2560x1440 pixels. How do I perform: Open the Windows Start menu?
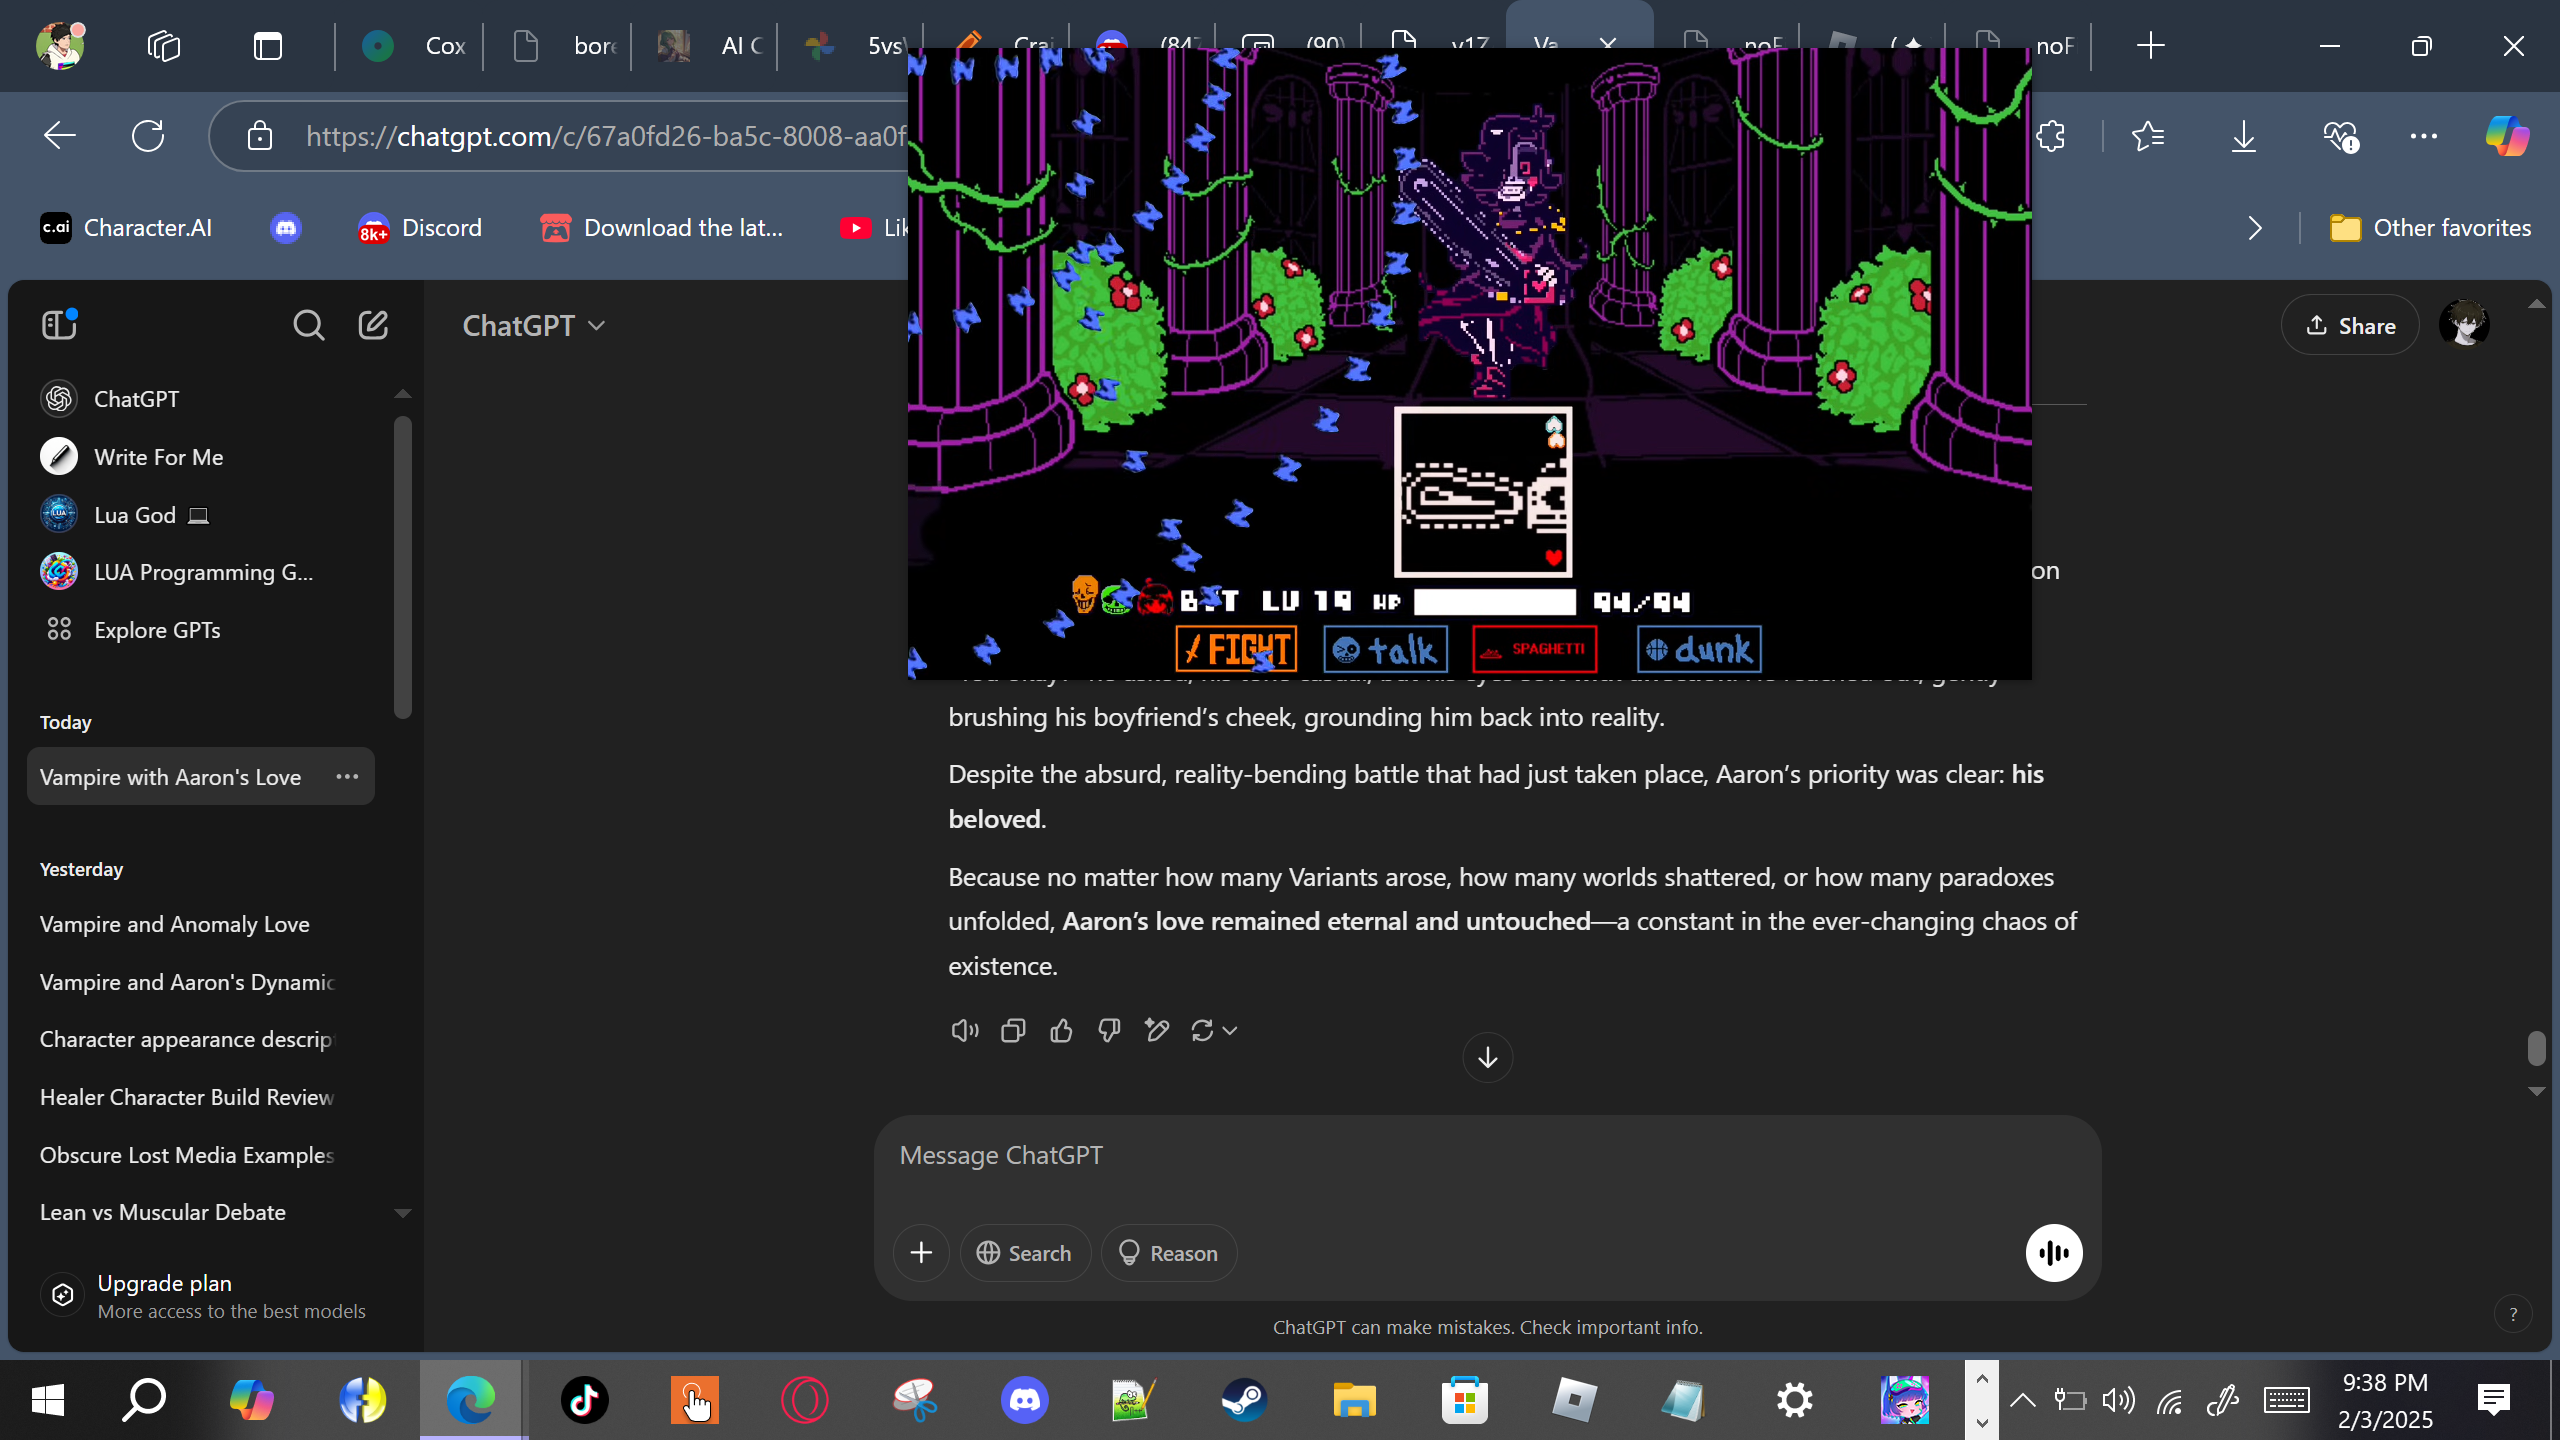(x=47, y=1400)
